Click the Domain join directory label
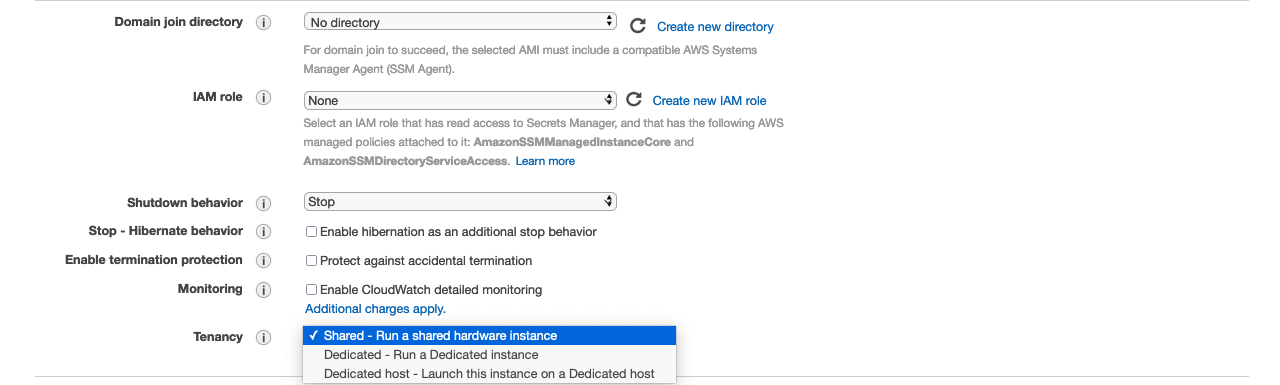1280x385 pixels. pyautogui.click(x=179, y=21)
